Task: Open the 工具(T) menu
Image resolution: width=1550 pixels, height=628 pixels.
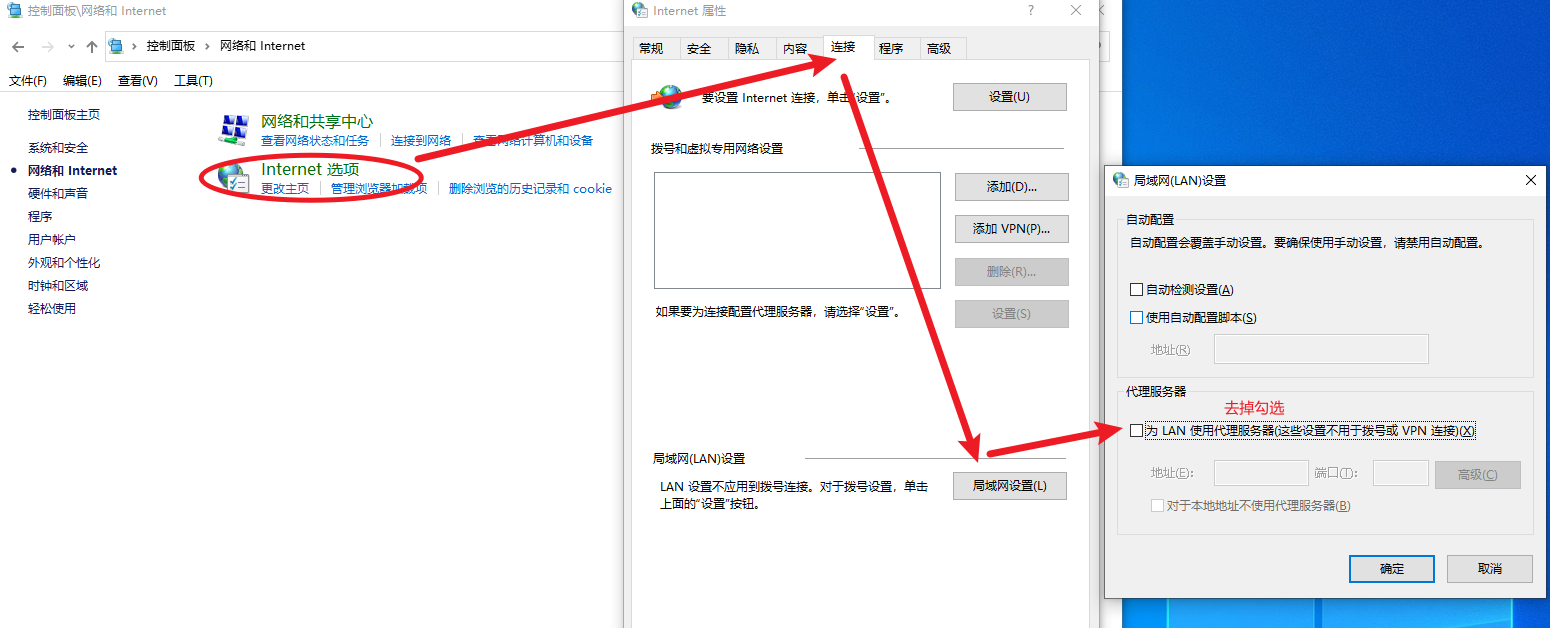Action: (193, 81)
